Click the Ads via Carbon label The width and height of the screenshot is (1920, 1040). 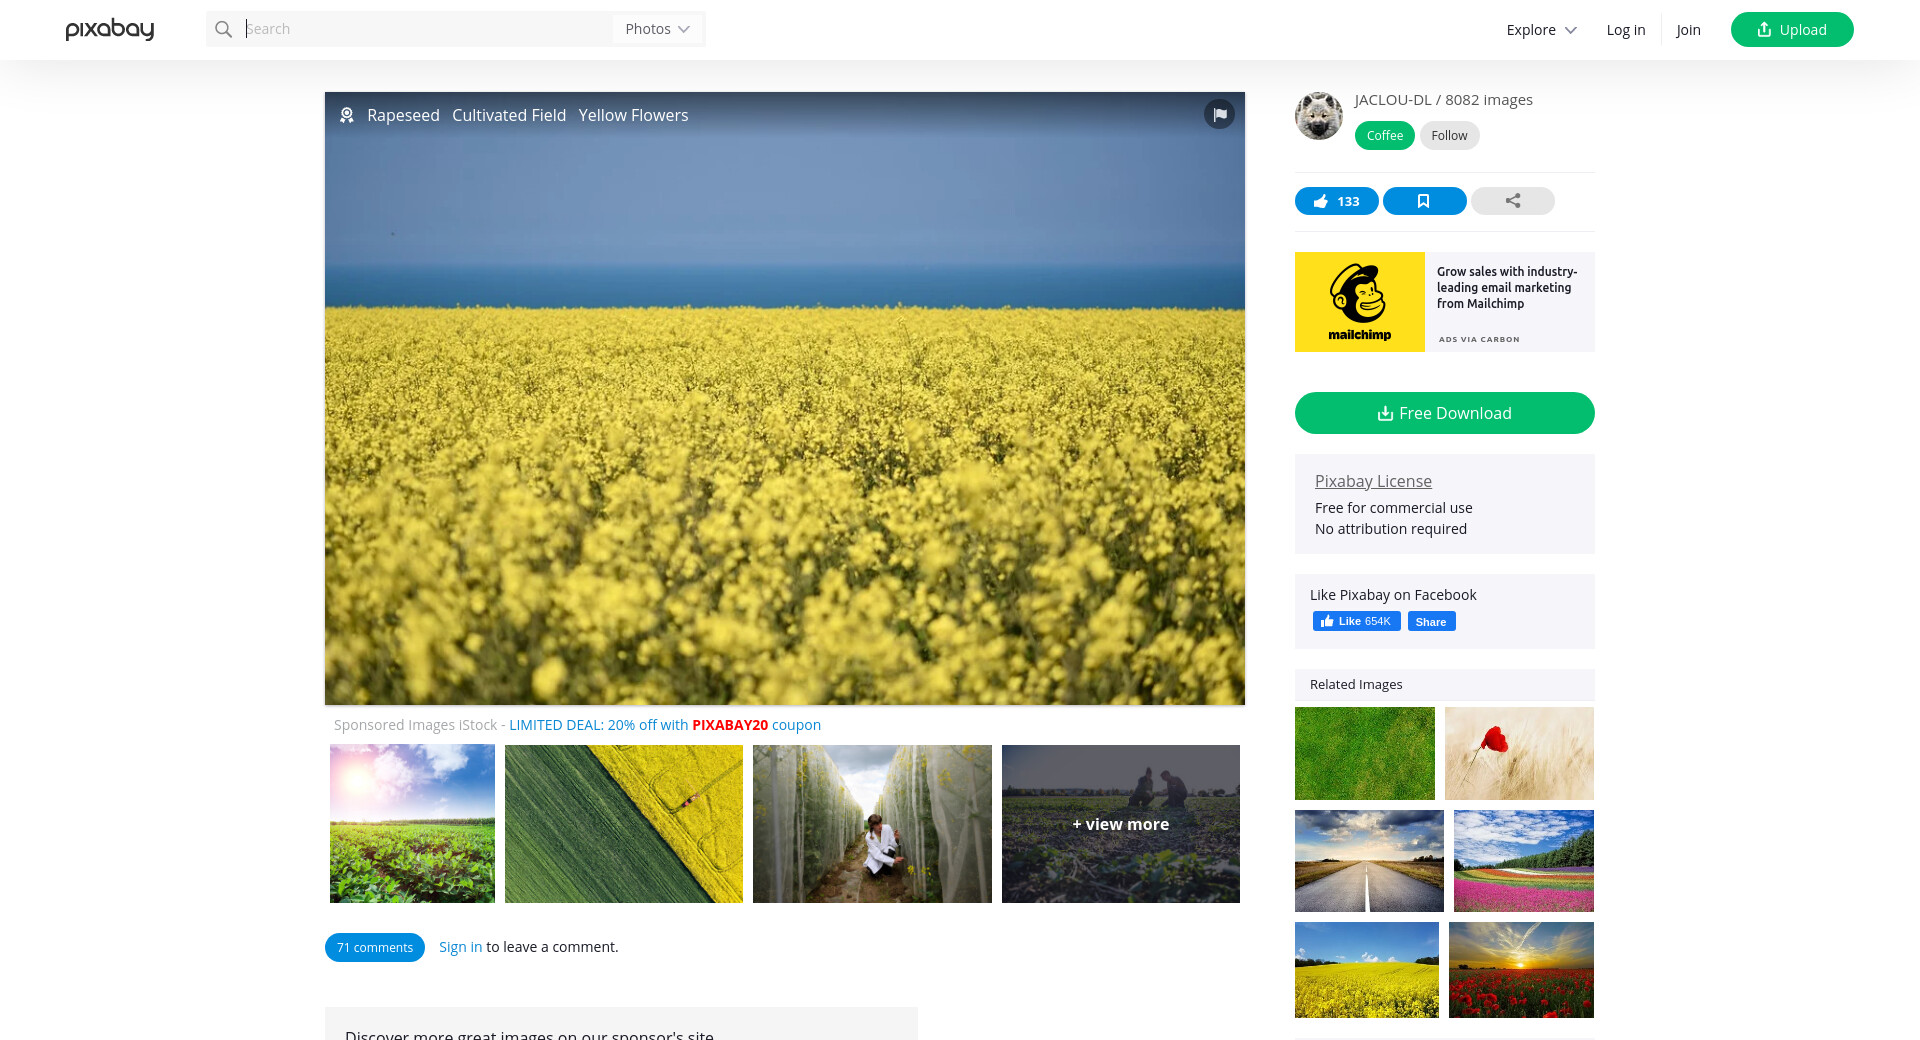click(x=1479, y=340)
